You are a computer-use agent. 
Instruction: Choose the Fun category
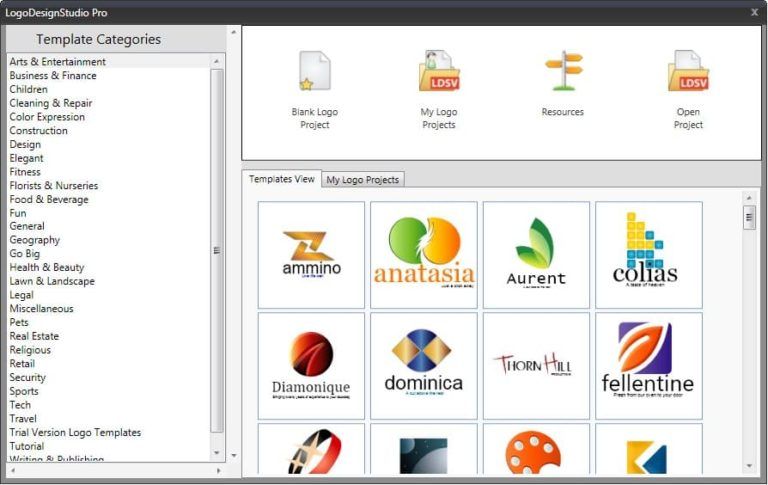(18, 213)
